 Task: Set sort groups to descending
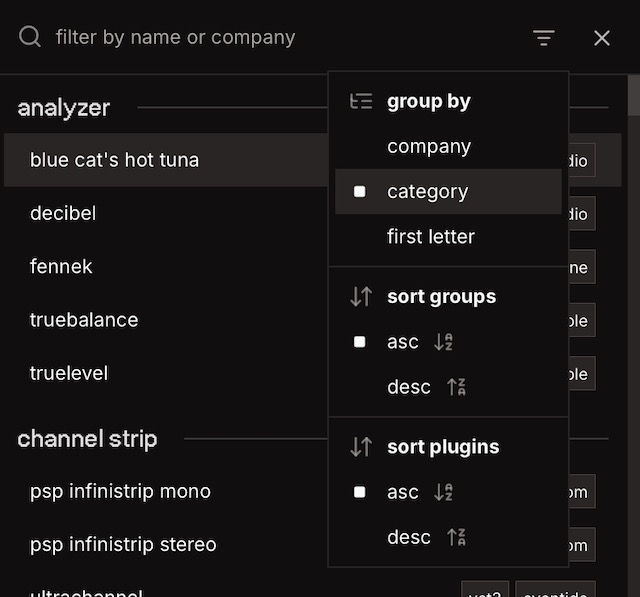click(409, 387)
